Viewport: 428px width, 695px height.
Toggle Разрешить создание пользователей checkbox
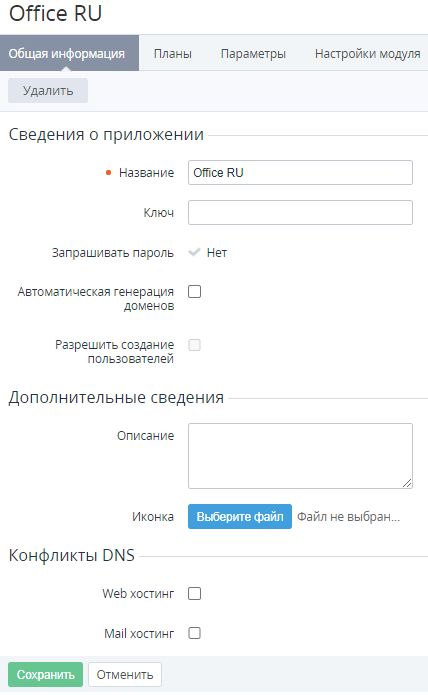click(195, 345)
